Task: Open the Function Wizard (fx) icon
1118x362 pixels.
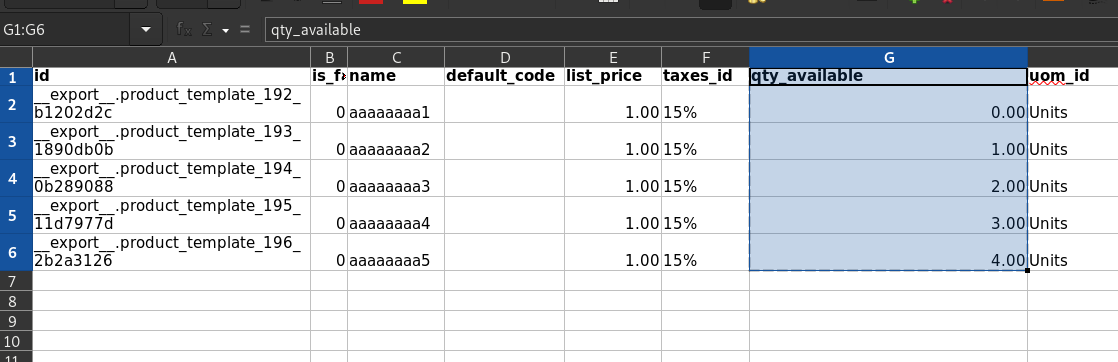Action: click(184, 29)
